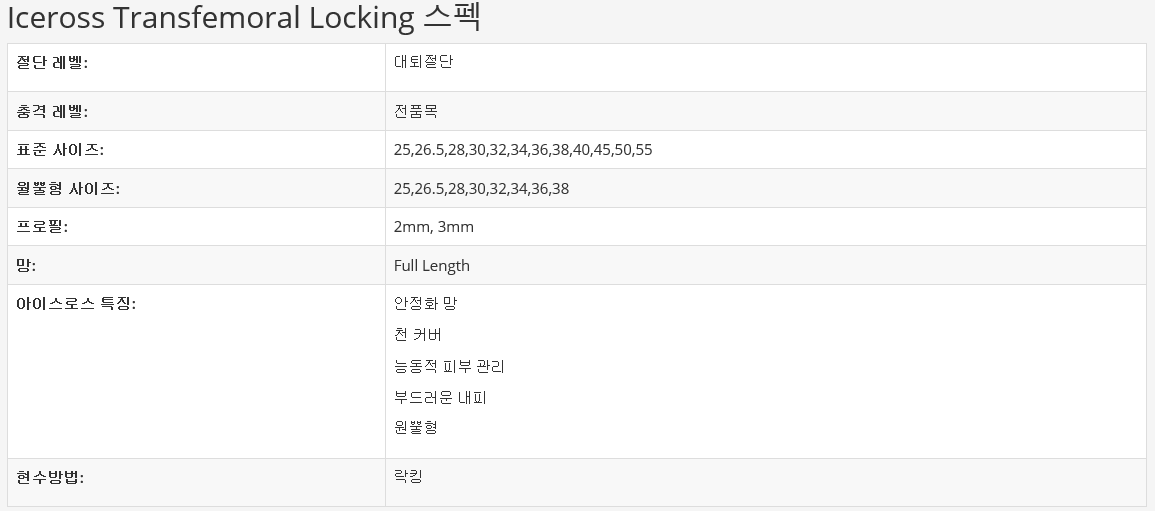
Task: Click the Iceross Transfemoral Locking 스펙 heading
Action: point(244,18)
